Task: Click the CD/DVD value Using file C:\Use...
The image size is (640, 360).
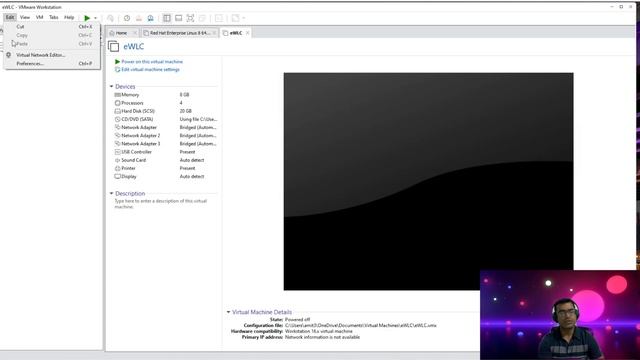Action: (x=198, y=119)
